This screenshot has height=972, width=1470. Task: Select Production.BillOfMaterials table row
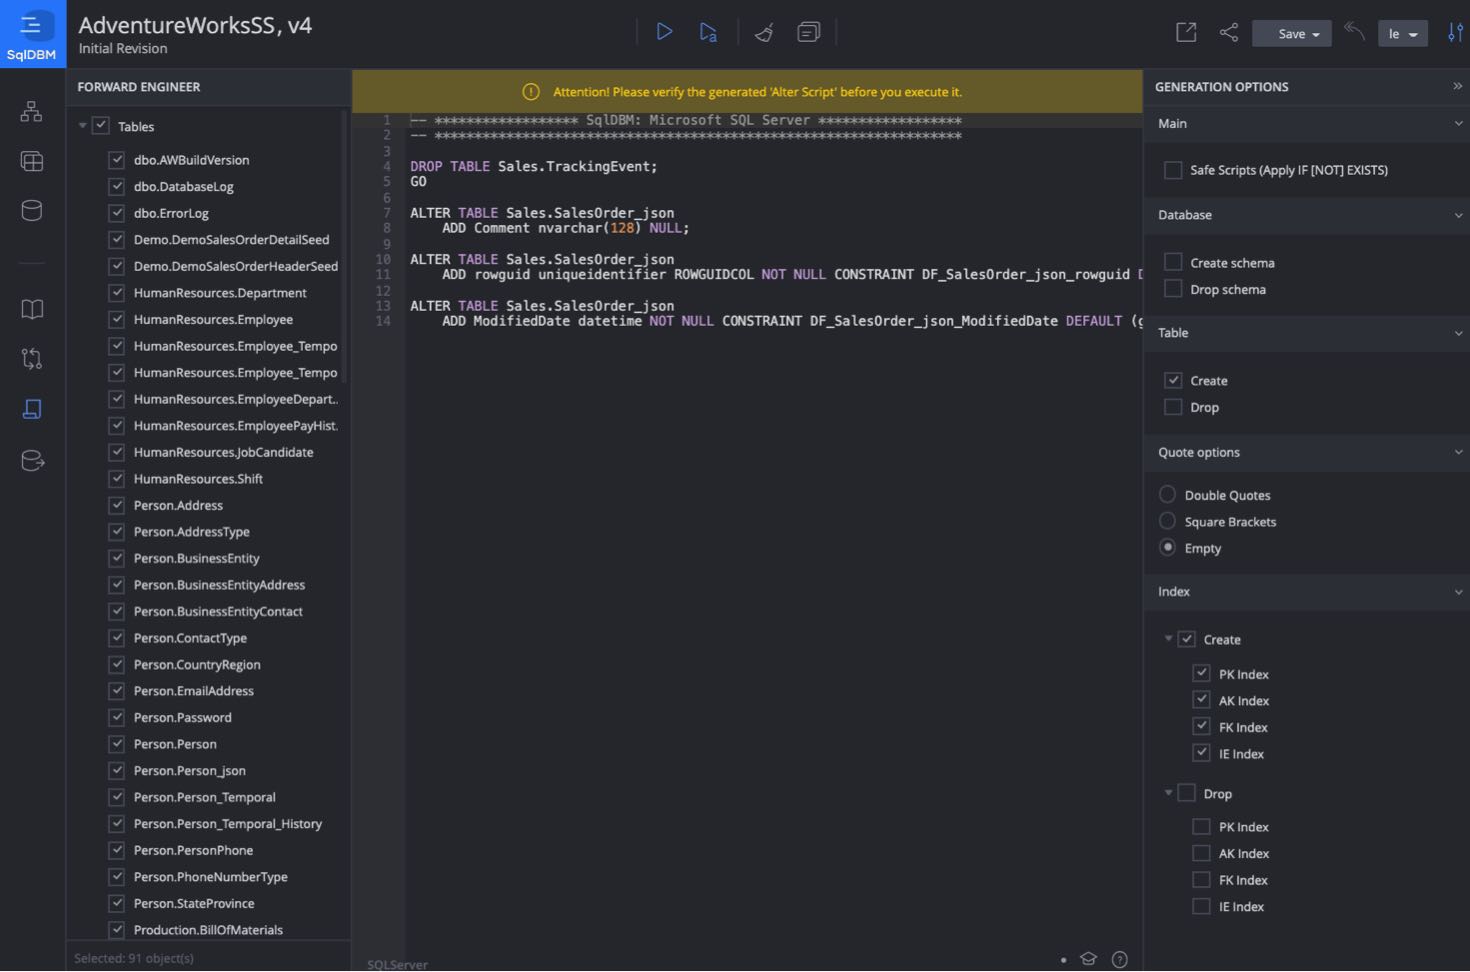point(208,929)
